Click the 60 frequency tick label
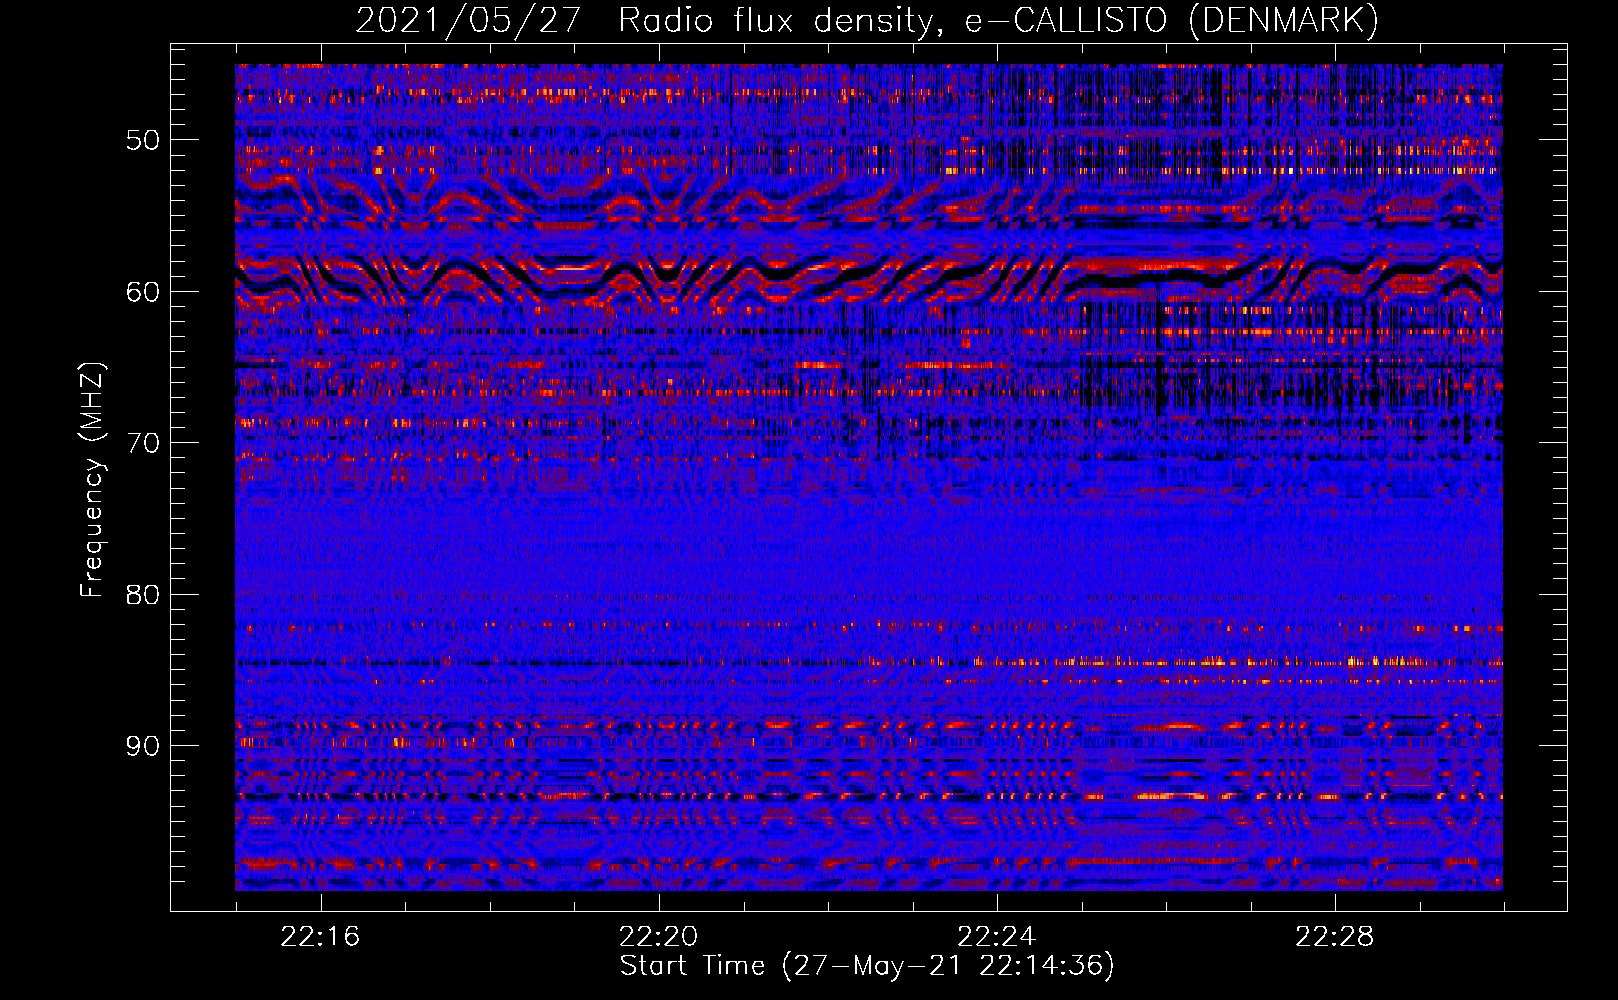This screenshot has width=1618, height=1000. click(x=143, y=292)
